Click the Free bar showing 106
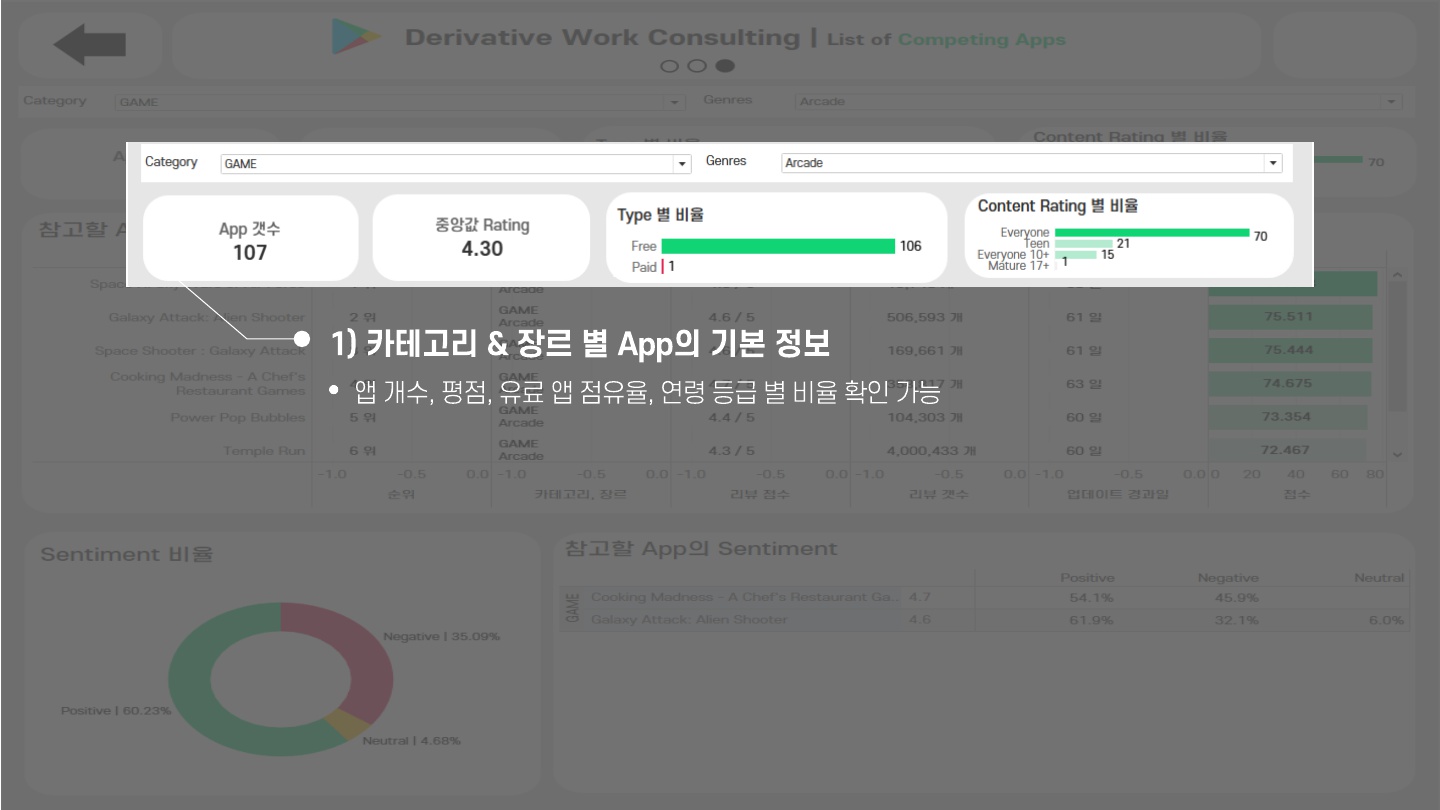Image resolution: width=1440 pixels, height=810 pixels. (x=778, y=246)
